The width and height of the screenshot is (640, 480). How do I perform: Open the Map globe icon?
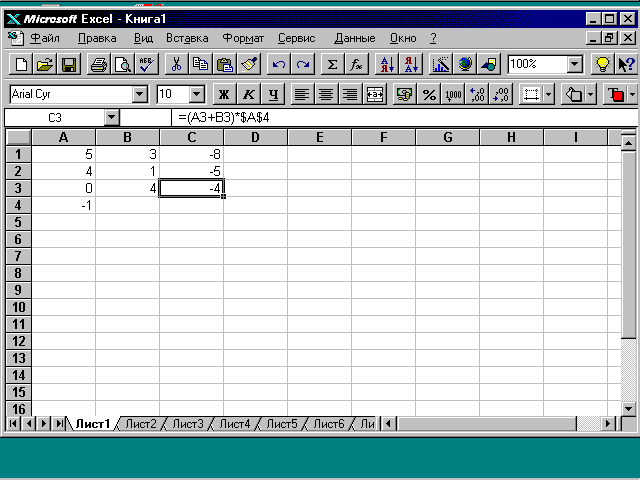(464, 64)
